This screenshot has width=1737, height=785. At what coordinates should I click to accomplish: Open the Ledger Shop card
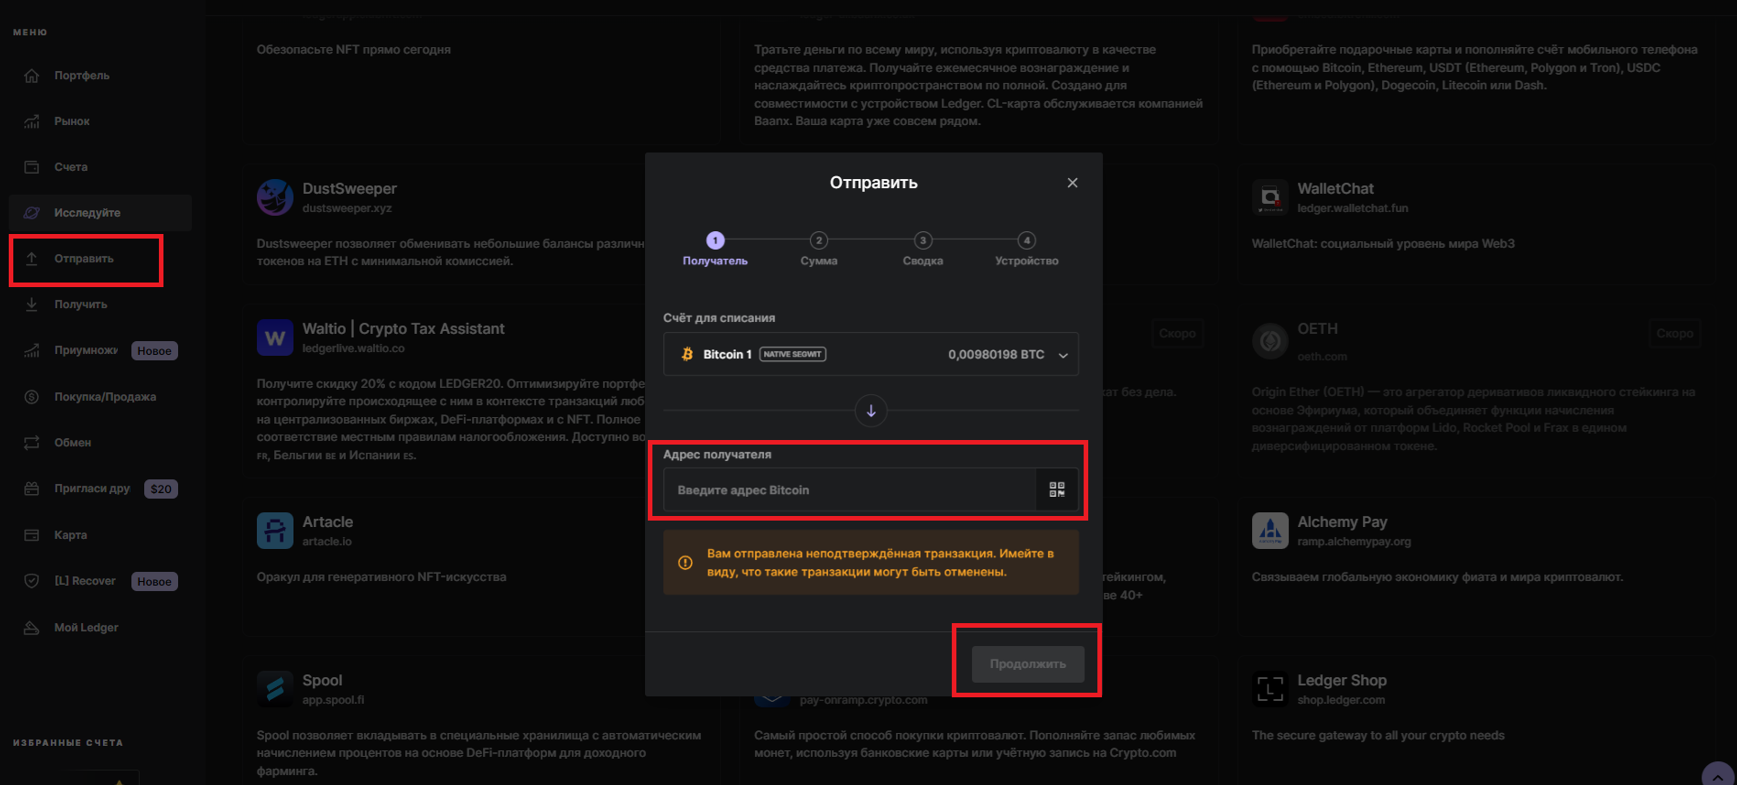[1476, 720]
